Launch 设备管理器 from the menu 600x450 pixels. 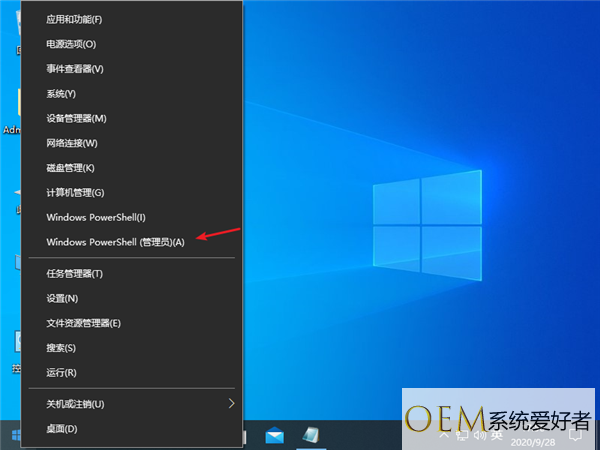coord(76,118)
